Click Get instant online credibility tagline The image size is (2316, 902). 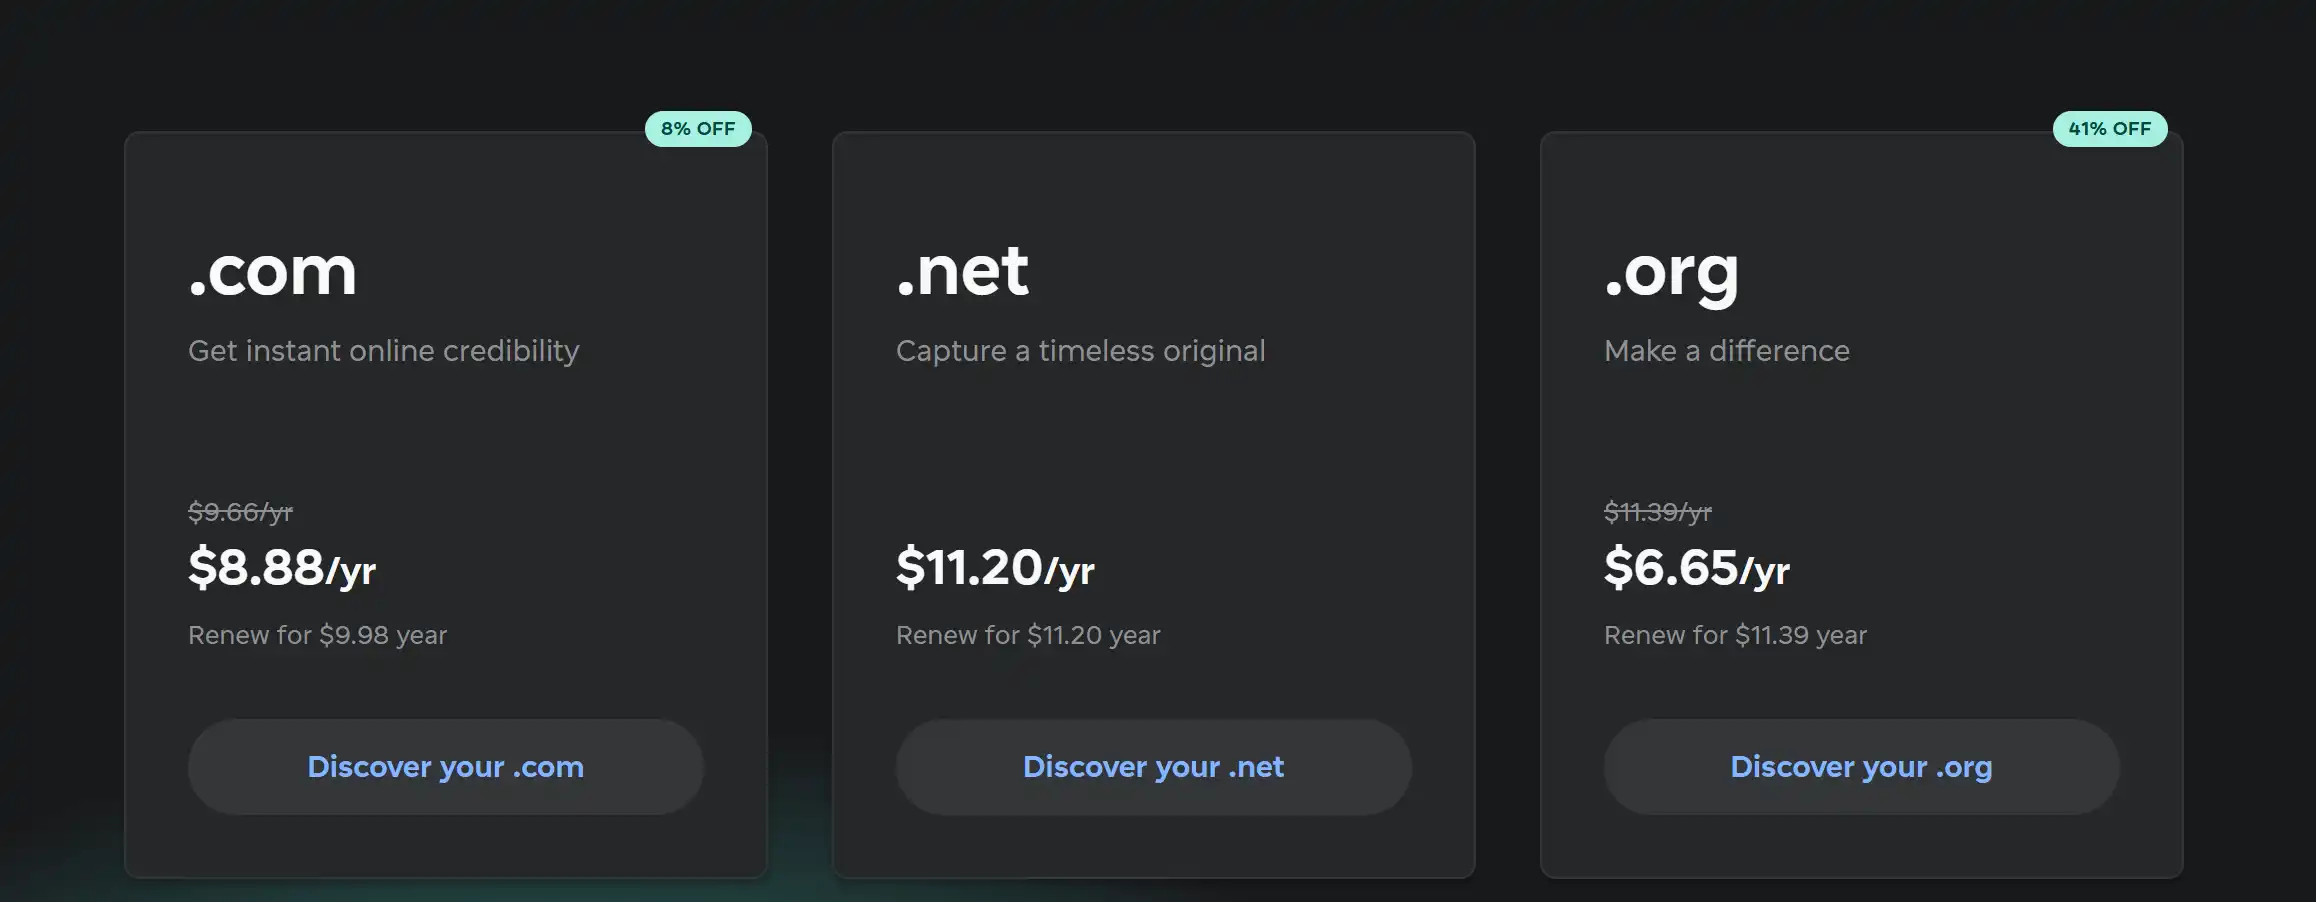[x=383, y=352]
